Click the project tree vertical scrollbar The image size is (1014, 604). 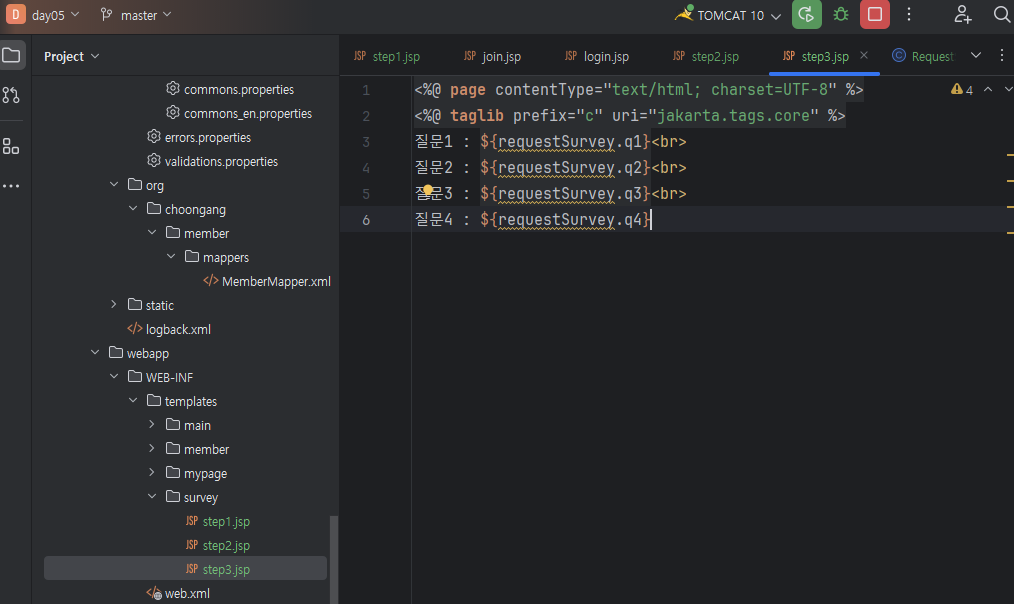coord(334,559)
